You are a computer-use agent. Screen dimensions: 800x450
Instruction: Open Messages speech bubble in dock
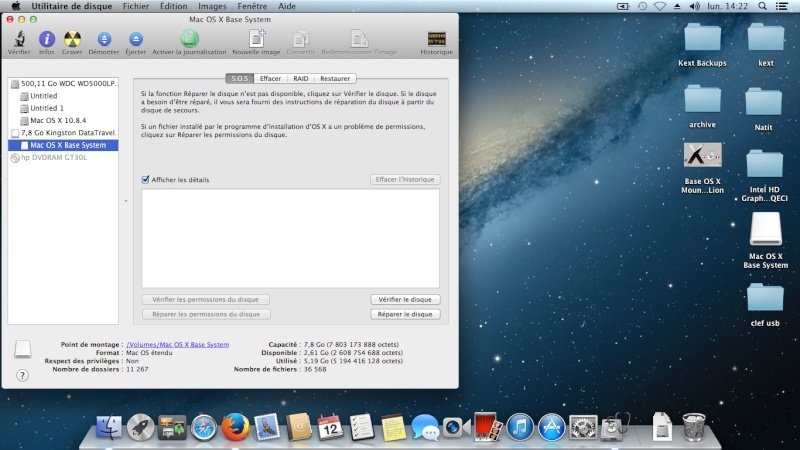(x=425, y=428)
